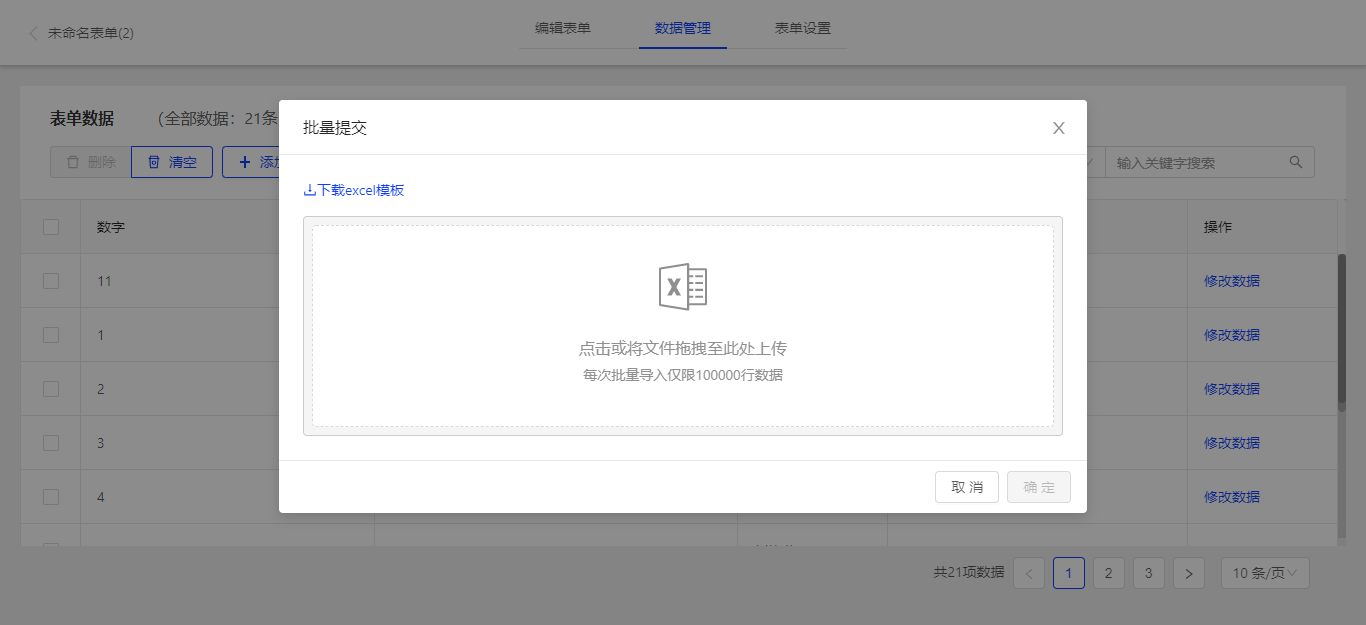The image size is (1366, 625).
Task: Click the 未命名表单(2) title
Action: 91,33
